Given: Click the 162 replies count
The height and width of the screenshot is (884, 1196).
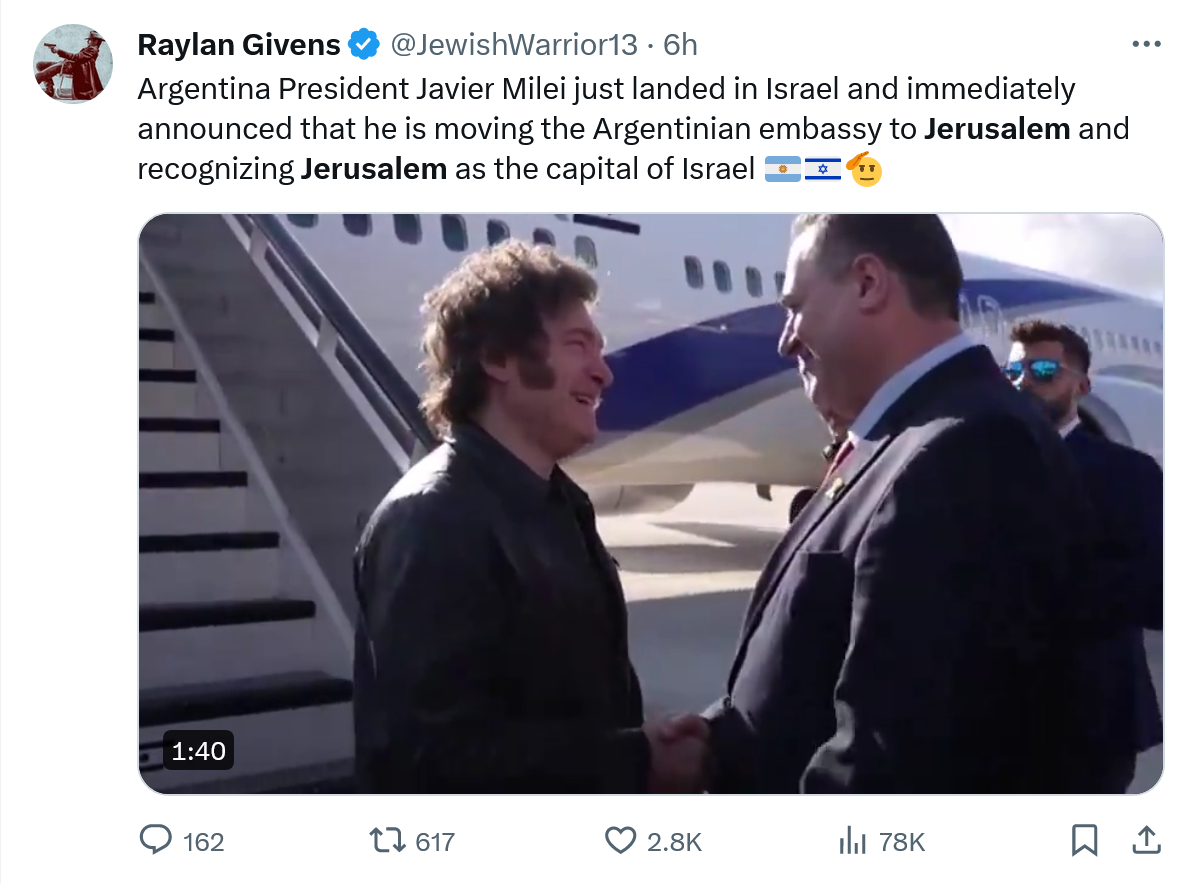Looking at the screenshot, I should coord(204,842).
